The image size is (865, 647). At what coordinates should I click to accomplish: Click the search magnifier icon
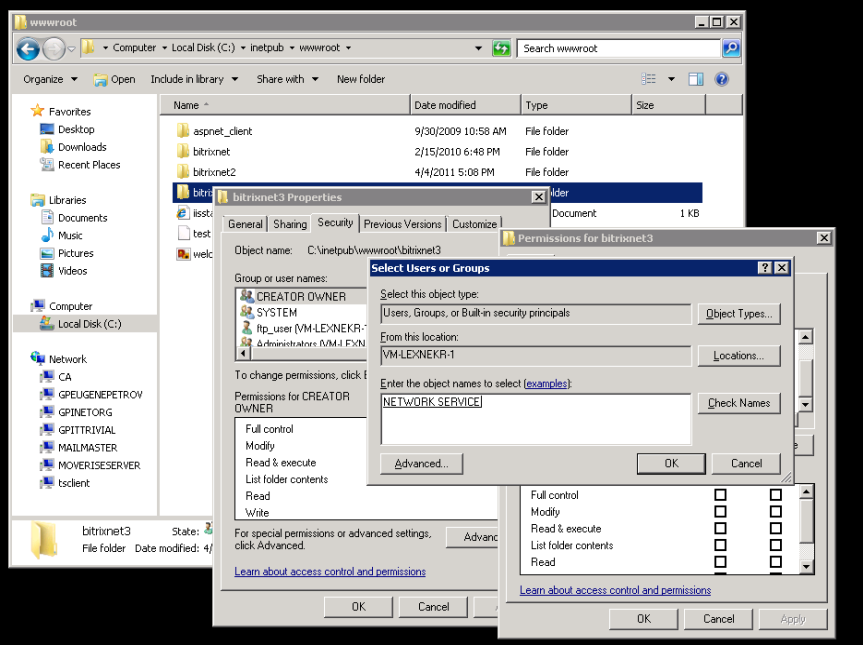(731, 49)
